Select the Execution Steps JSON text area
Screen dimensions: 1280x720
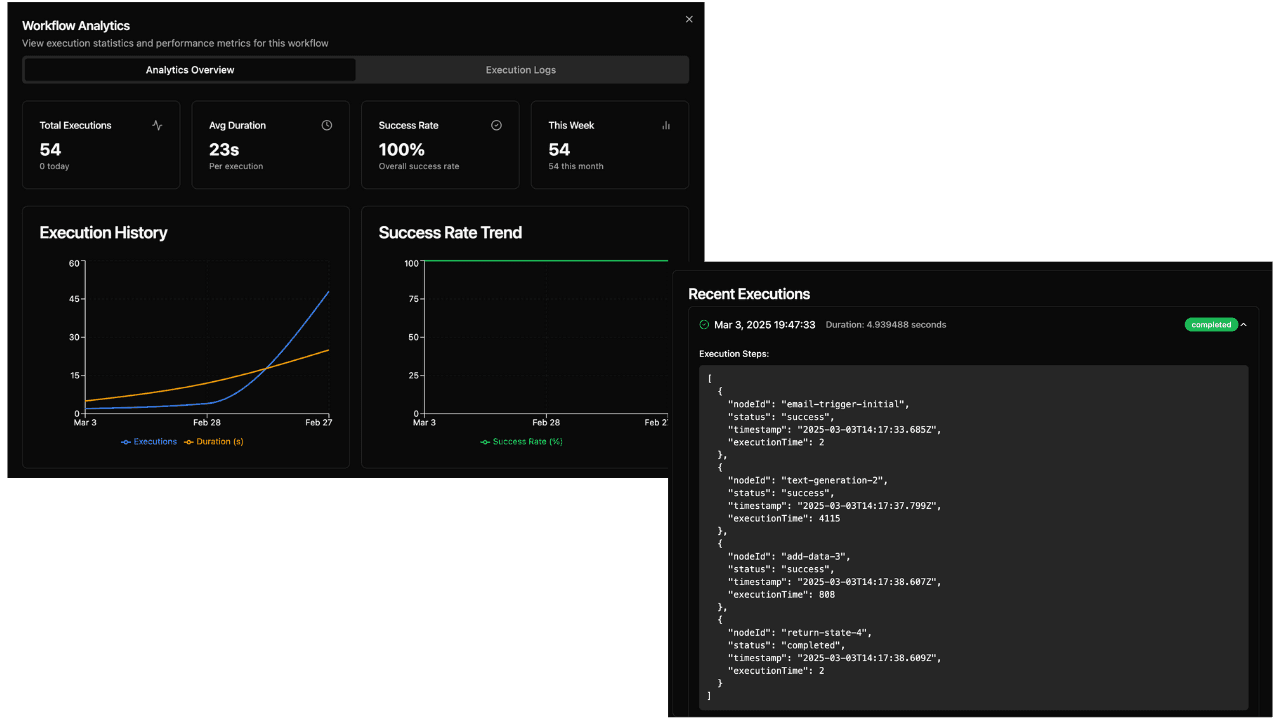point(975,540)
